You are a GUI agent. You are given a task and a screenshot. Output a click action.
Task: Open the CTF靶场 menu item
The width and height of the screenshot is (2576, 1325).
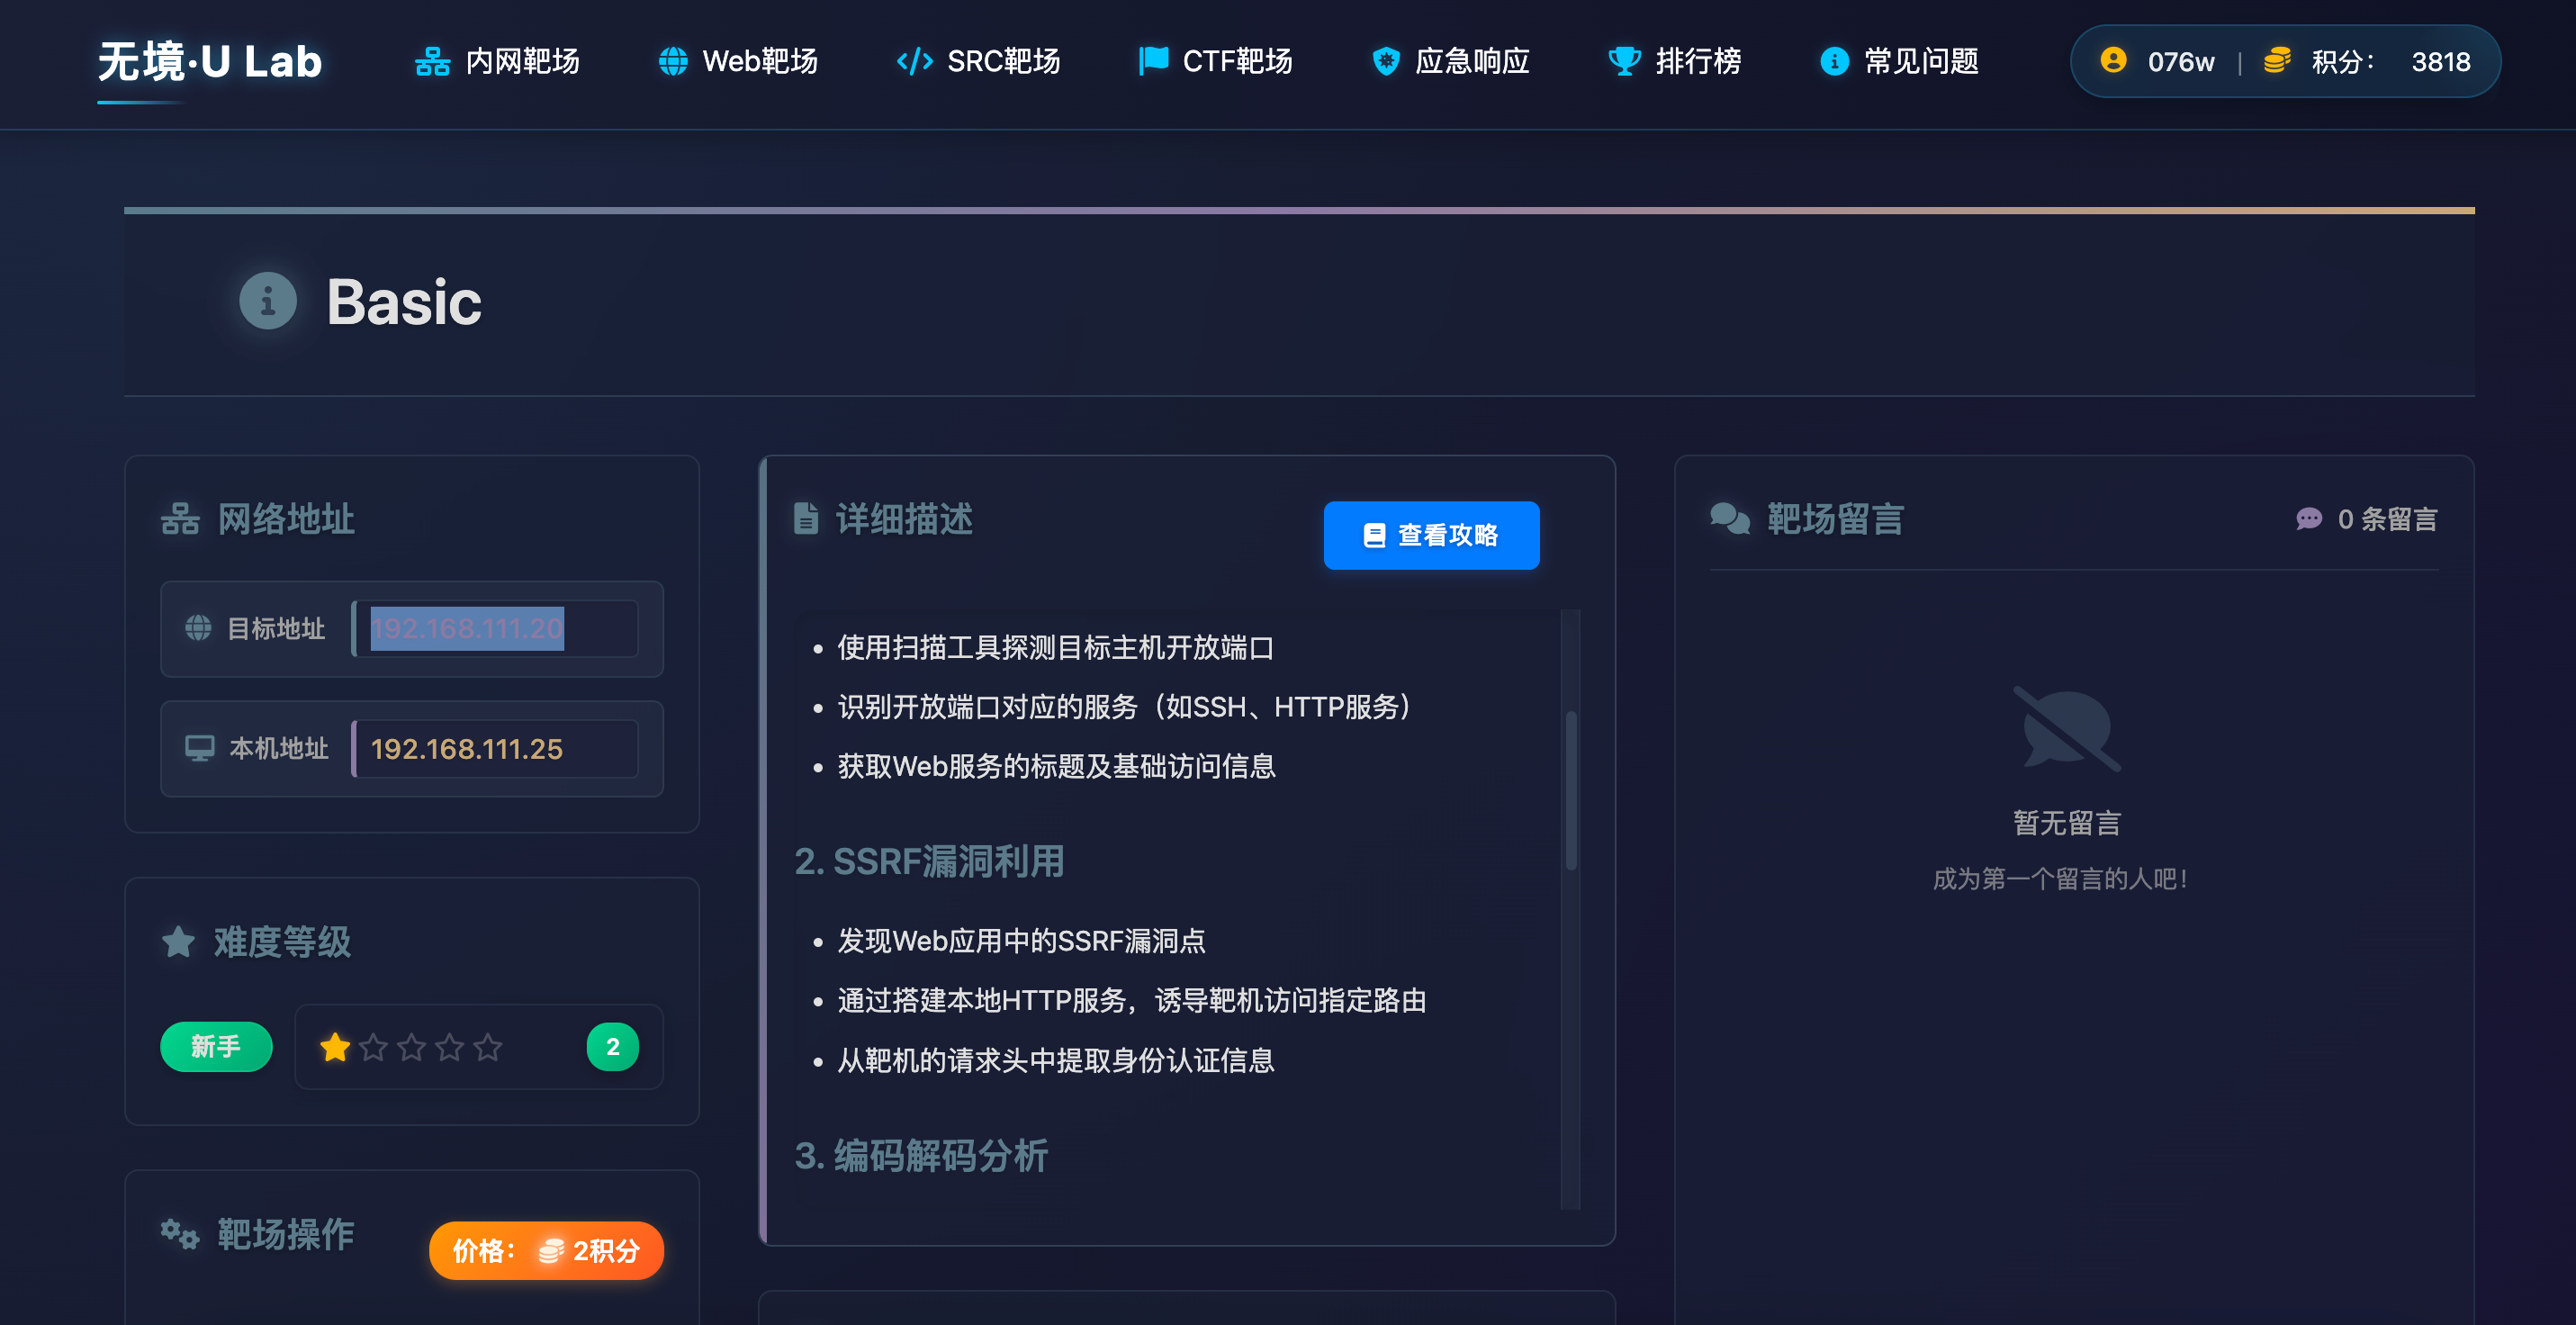(x=1237, y=62)
